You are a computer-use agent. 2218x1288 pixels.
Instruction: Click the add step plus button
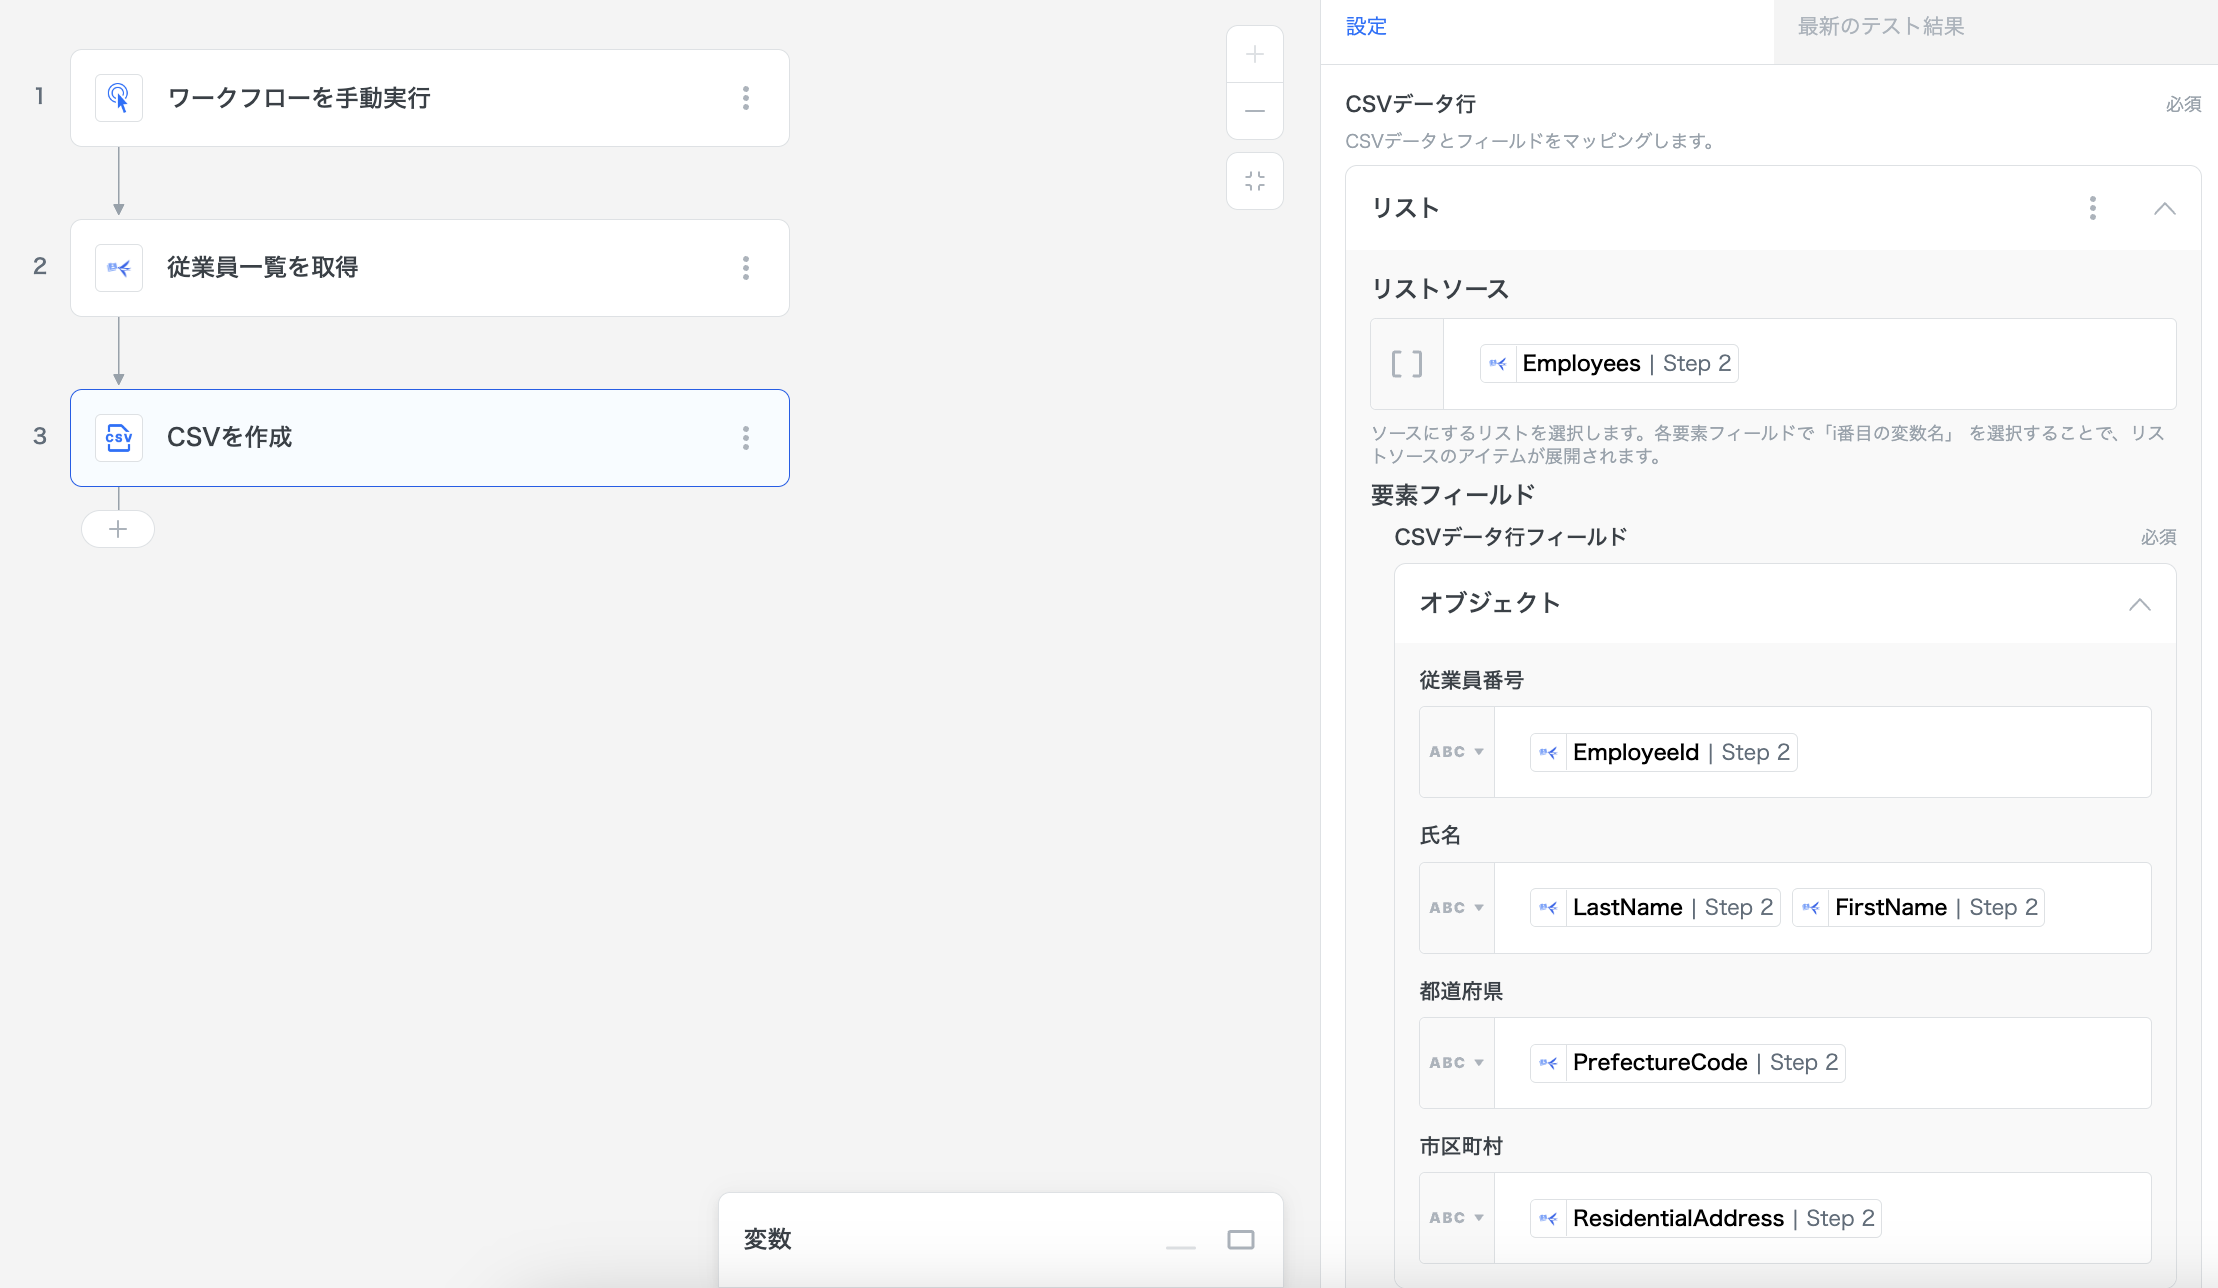pos(118,529)
